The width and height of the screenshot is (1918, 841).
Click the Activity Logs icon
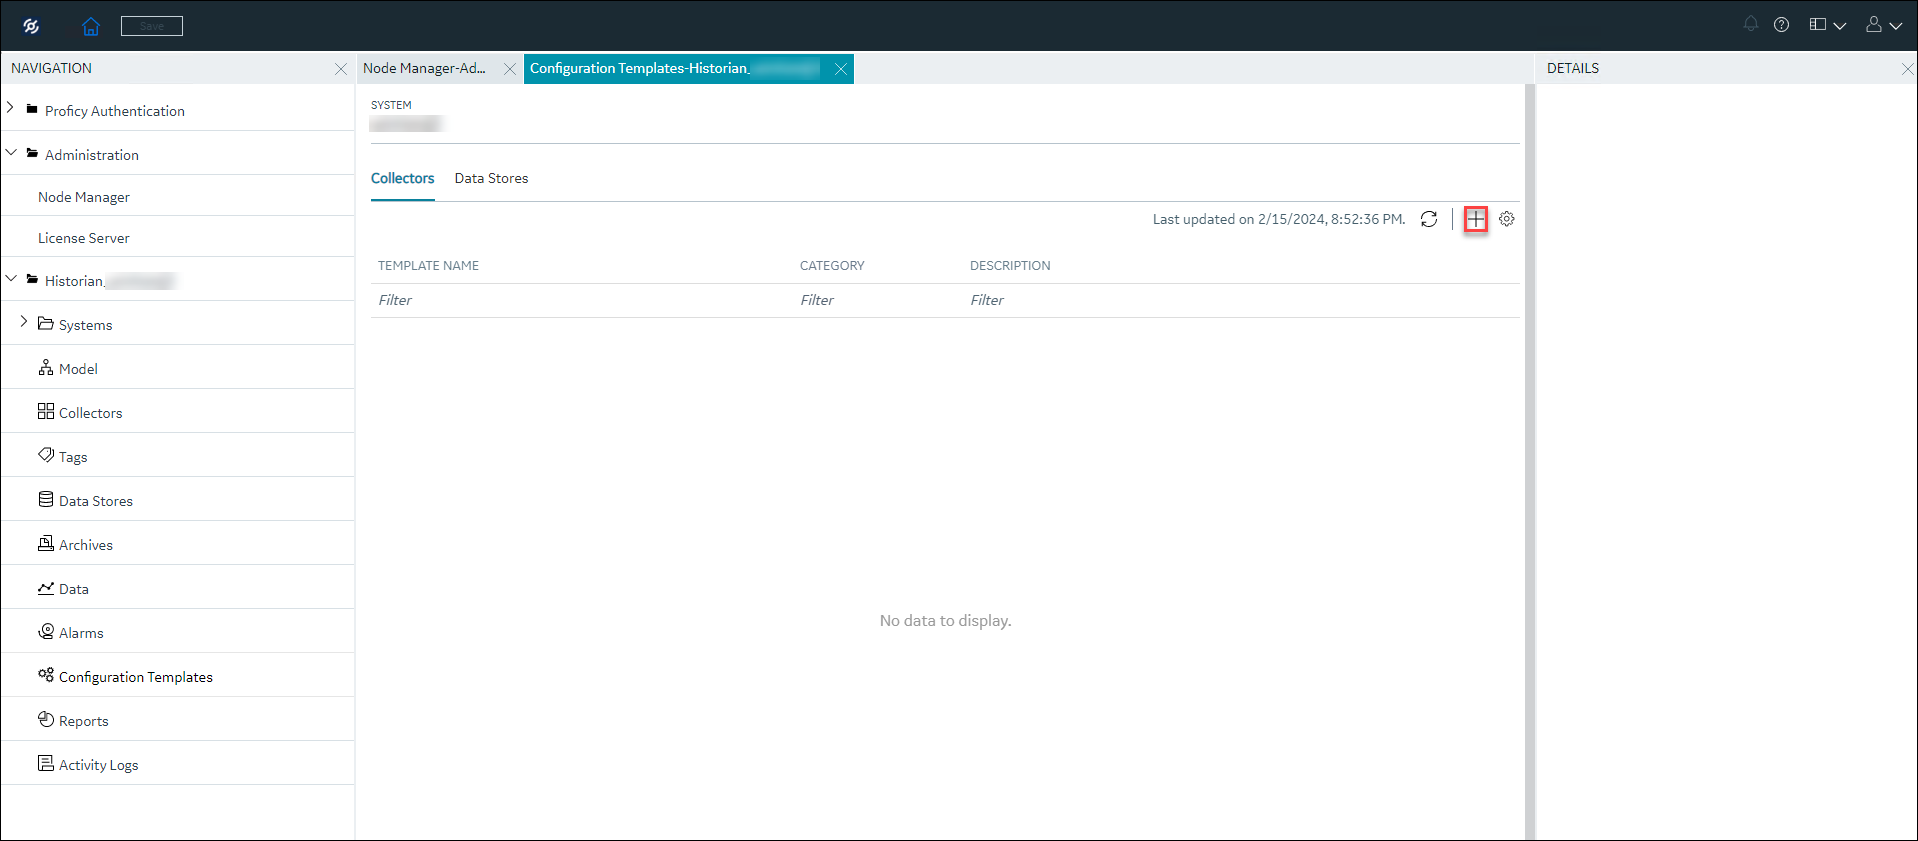(x=46, y=763)
